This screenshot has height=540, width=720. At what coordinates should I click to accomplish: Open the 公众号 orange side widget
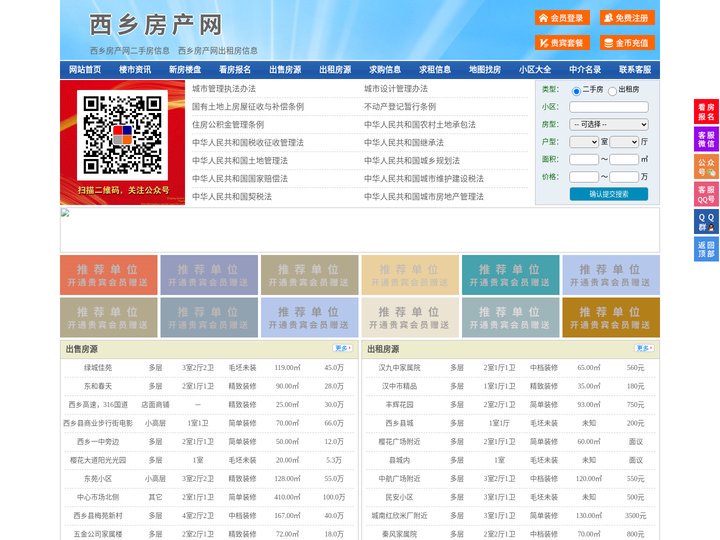(706, 167)
